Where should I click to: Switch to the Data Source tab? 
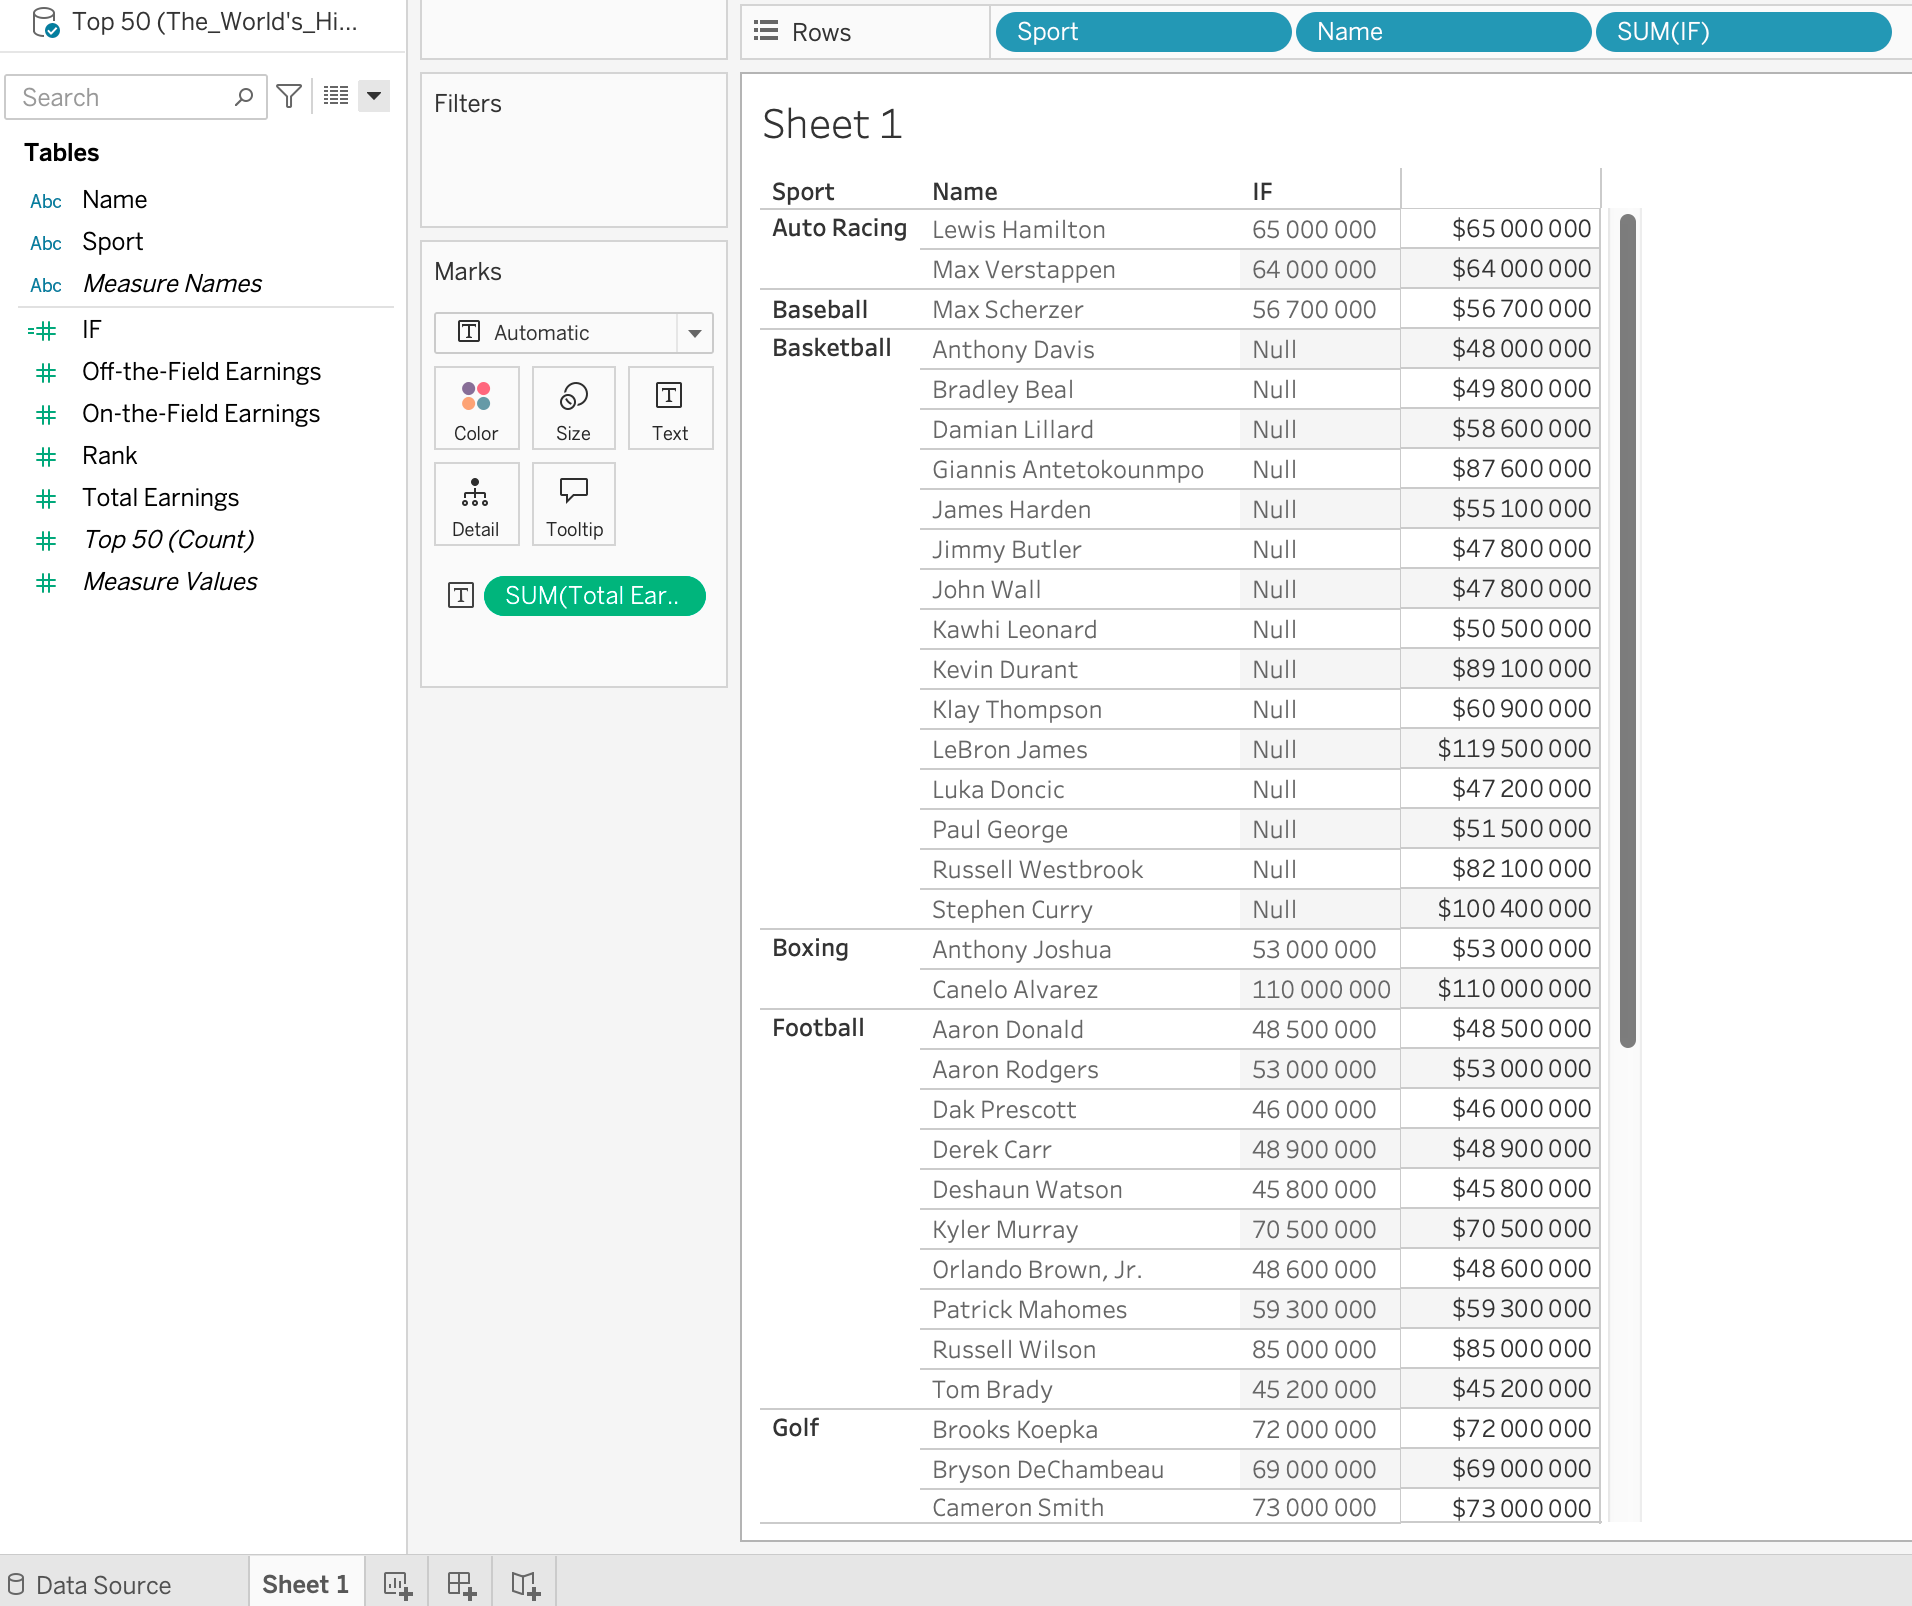103,1585
